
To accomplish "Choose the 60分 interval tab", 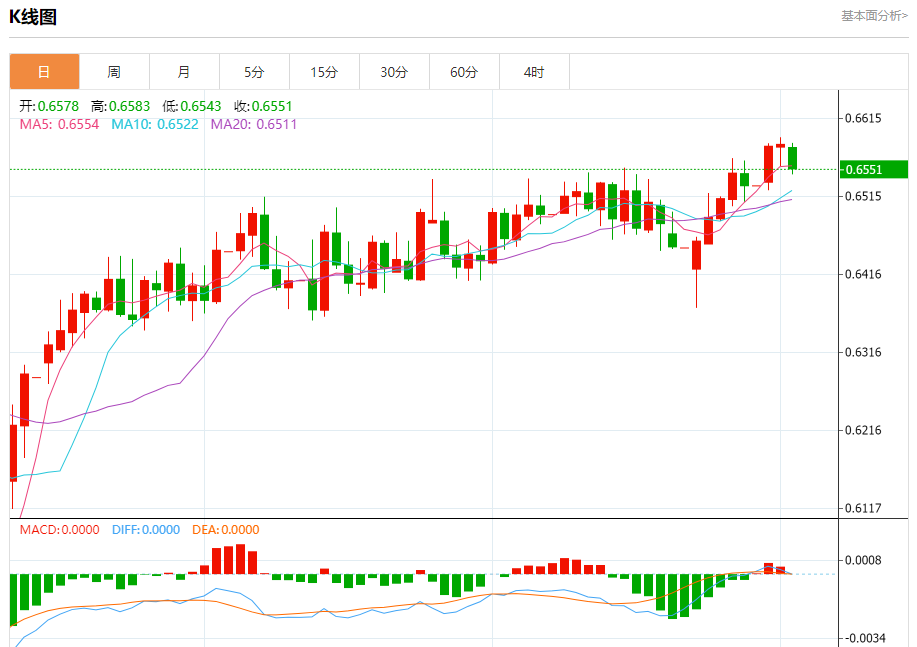I will 464,72.
